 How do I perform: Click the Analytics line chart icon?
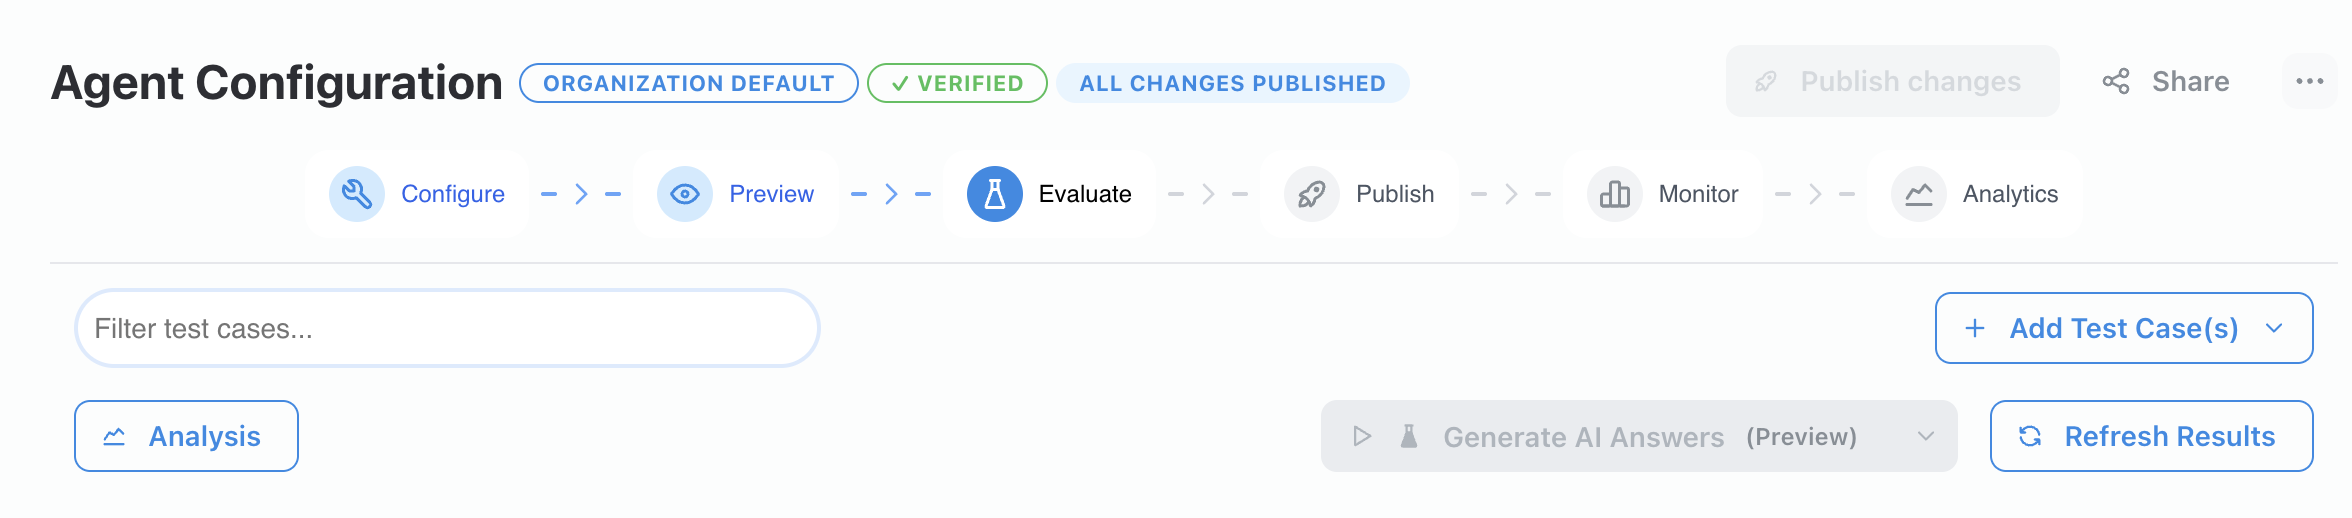(1919, 194)
